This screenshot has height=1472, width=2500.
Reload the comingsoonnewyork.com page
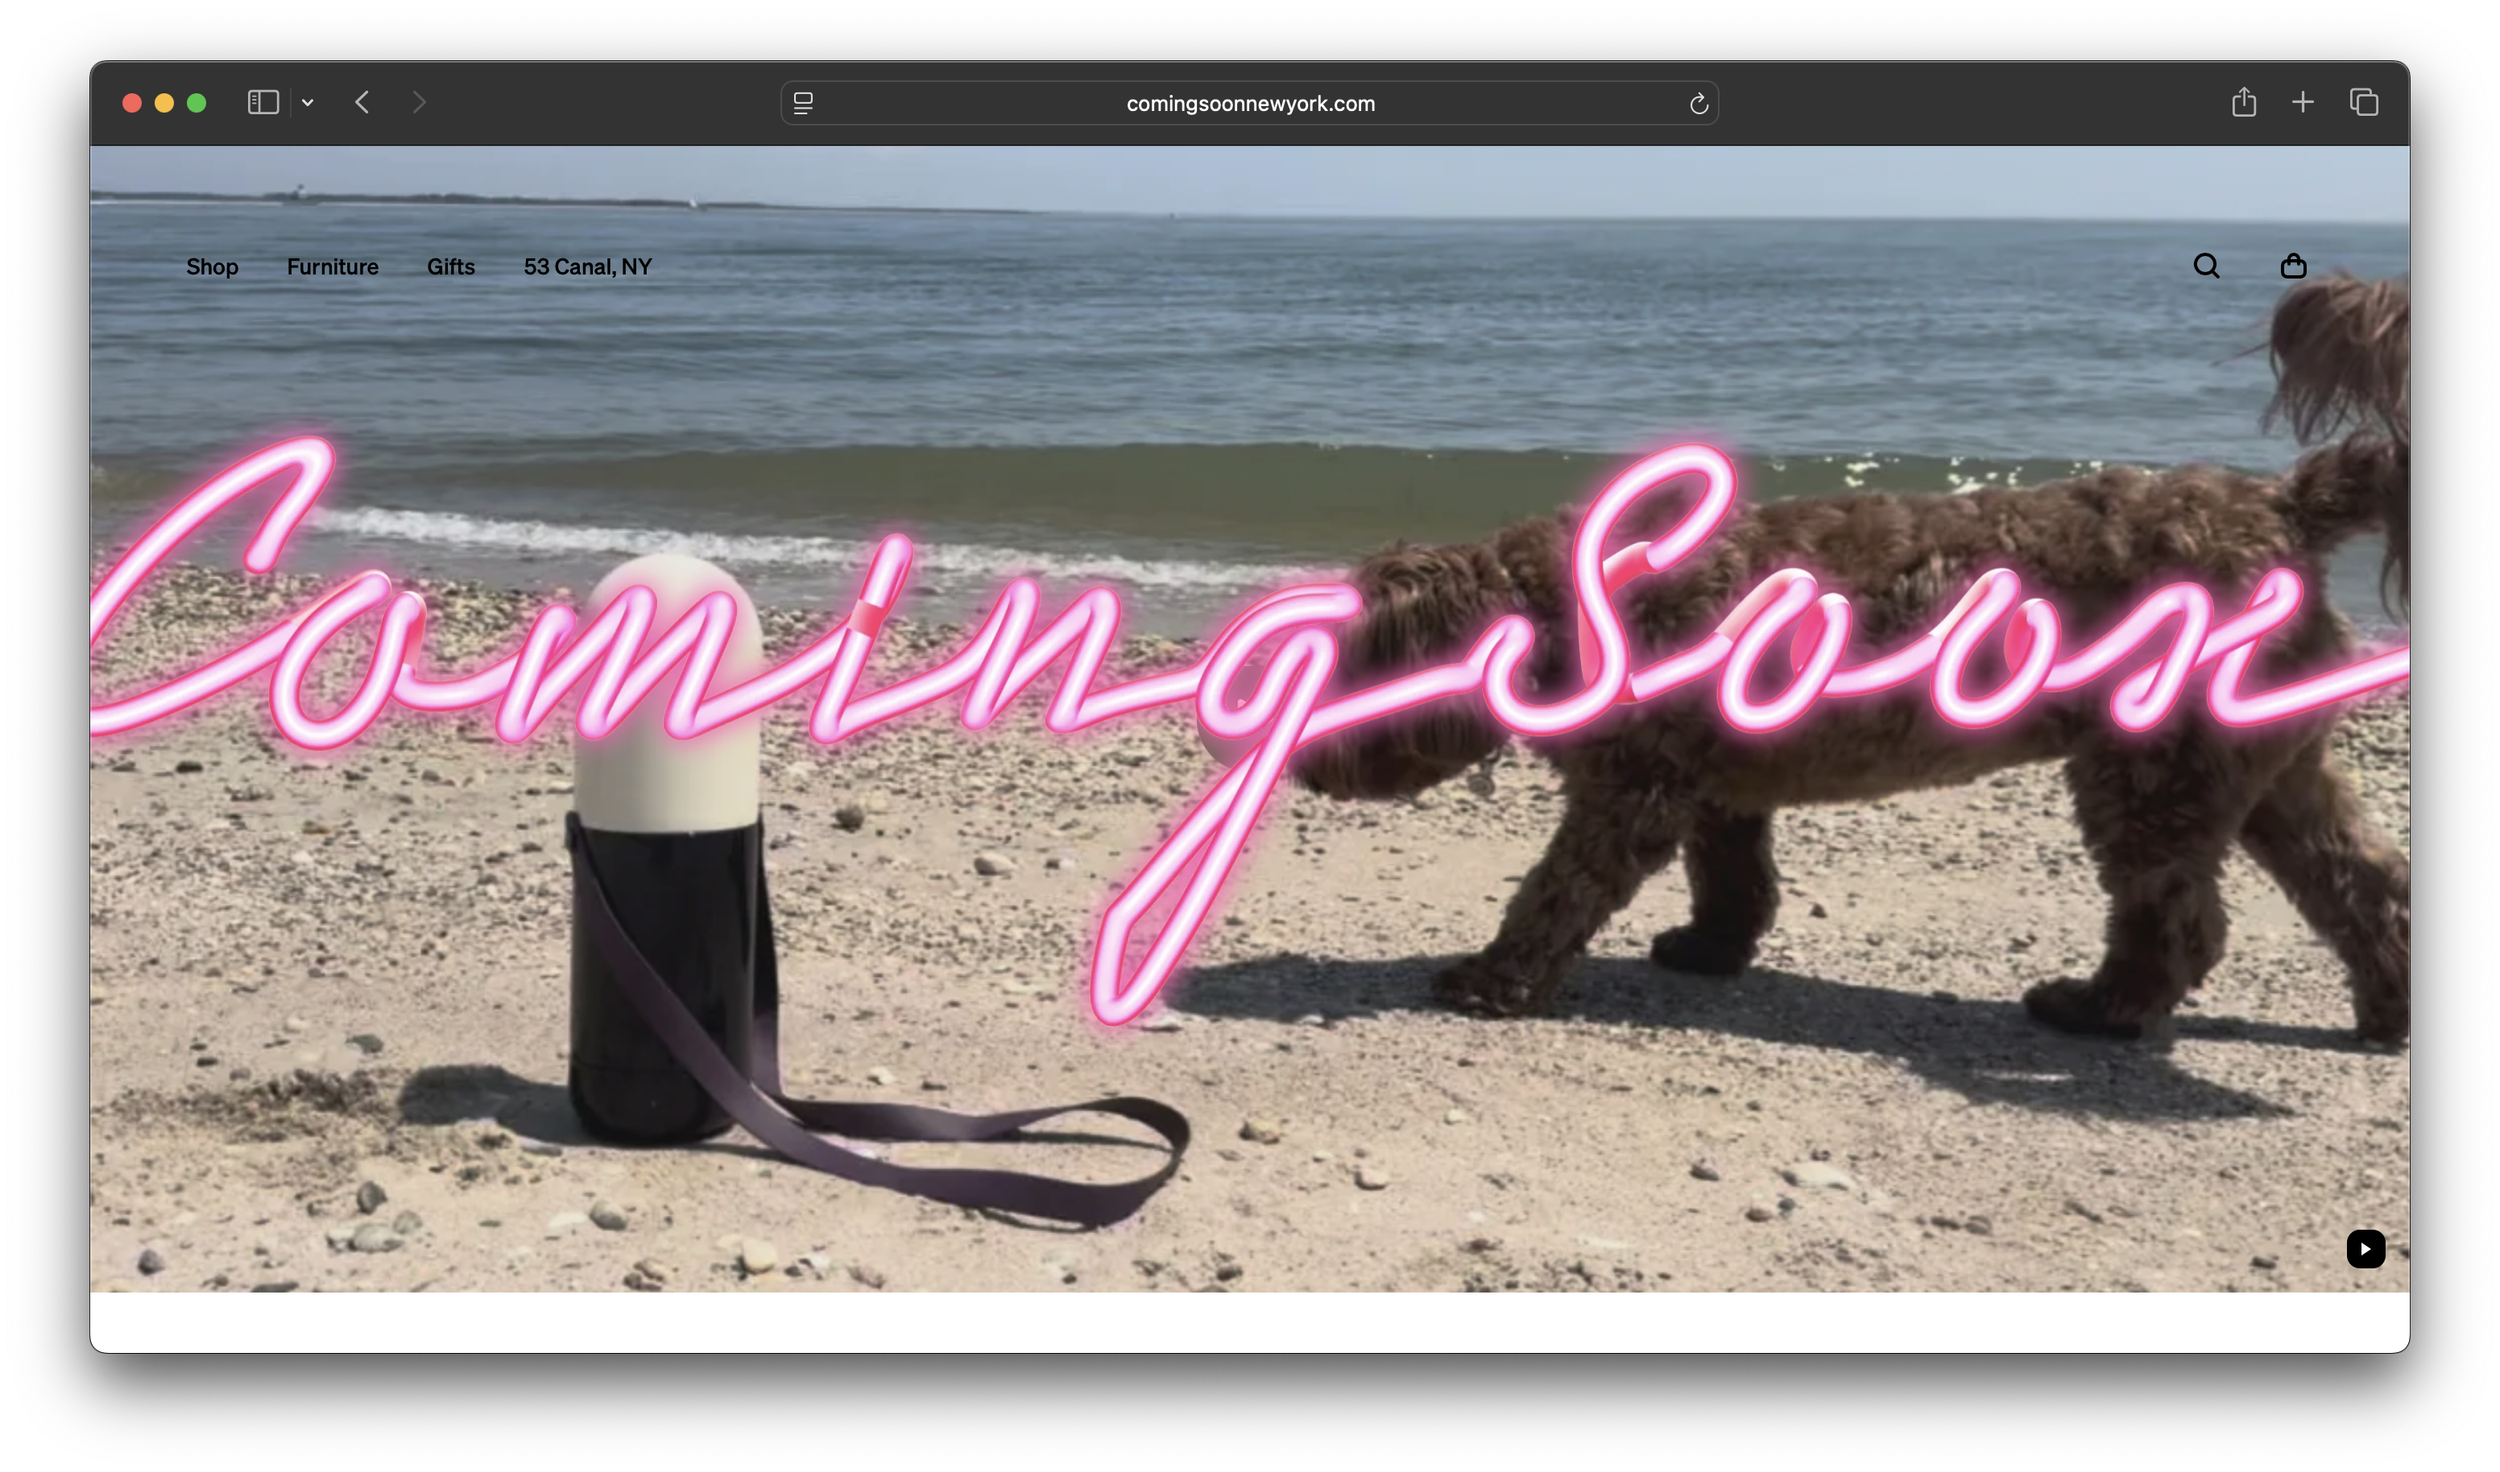1698,104
